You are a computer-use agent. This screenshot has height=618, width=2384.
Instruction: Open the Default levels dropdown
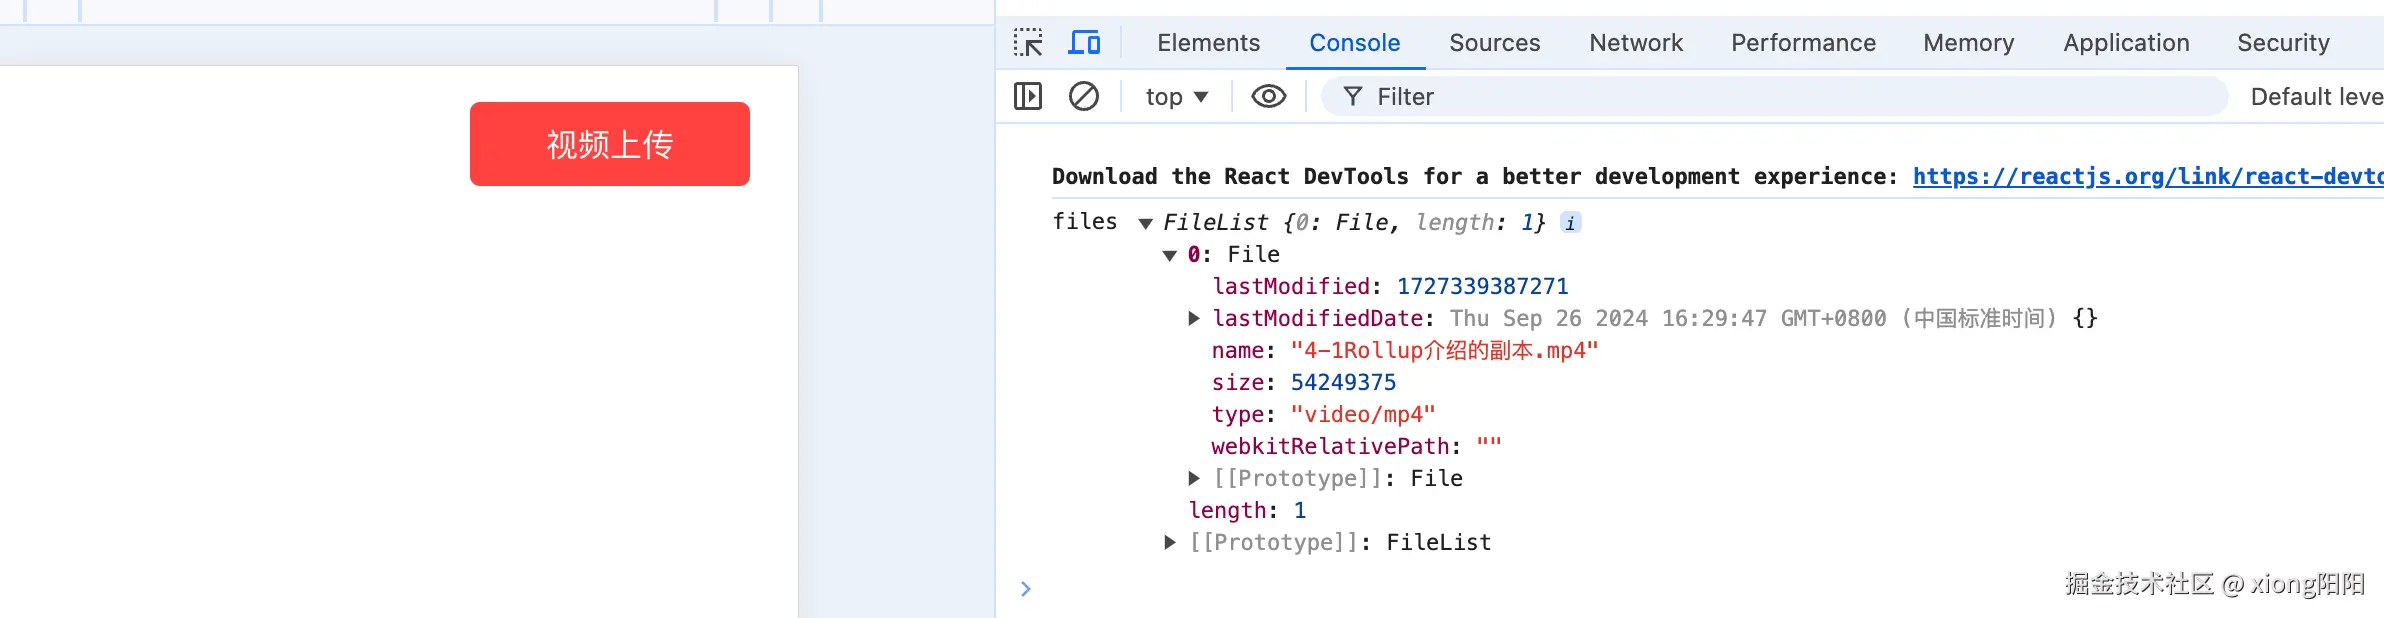tap(2315, 97)
